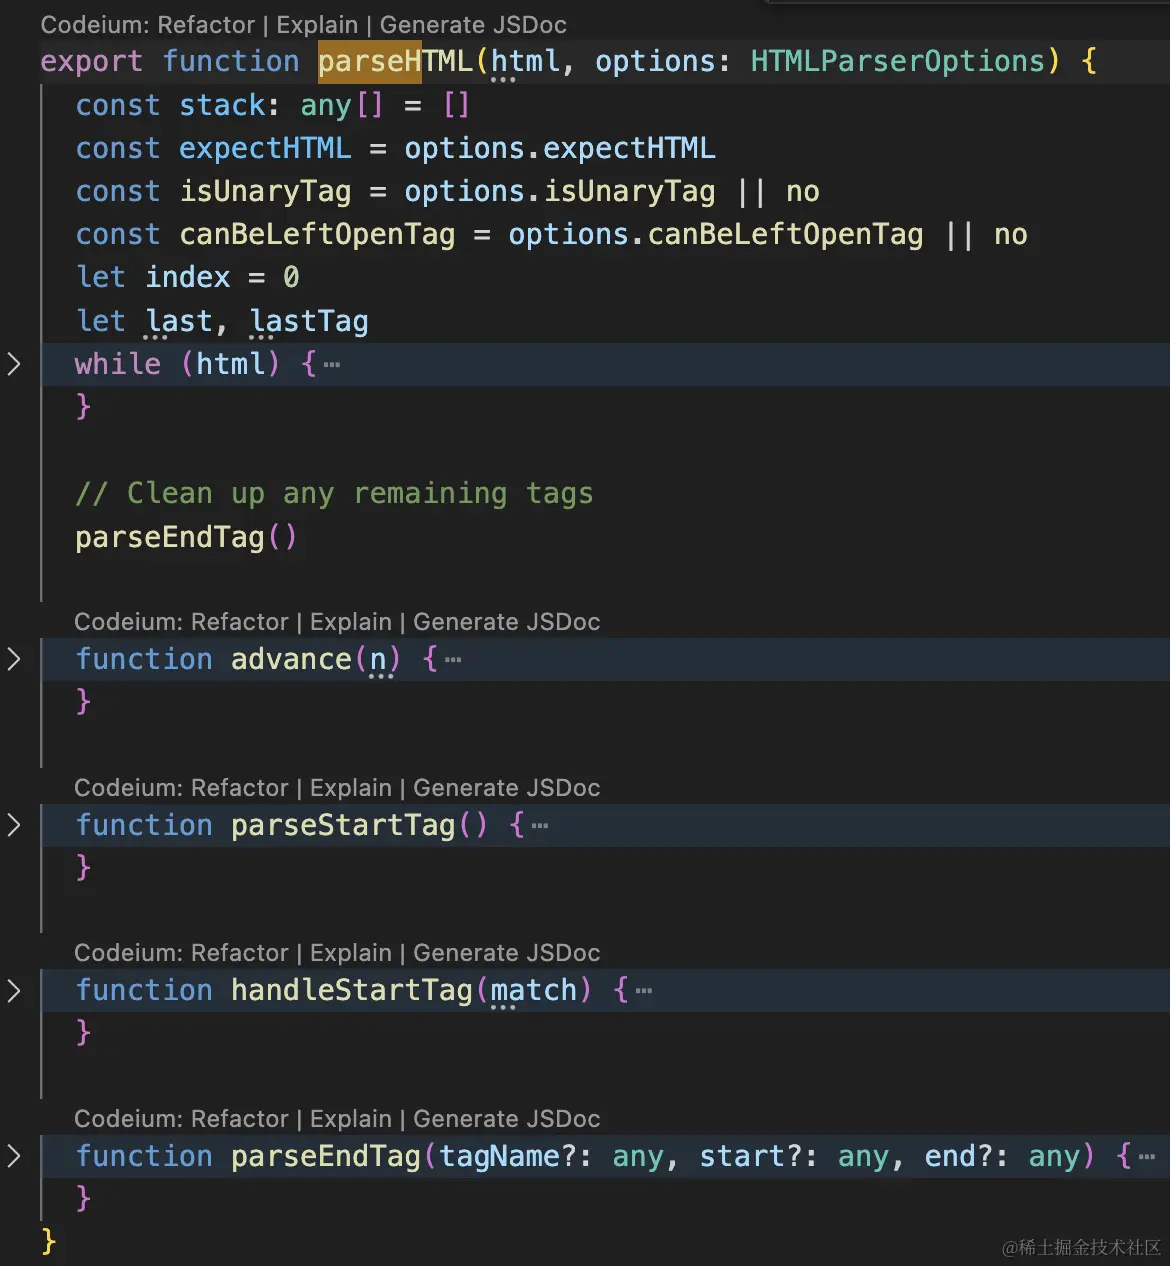Click 'no' at end of canBeLeftOpenTag line

[x=1011, y=234]
